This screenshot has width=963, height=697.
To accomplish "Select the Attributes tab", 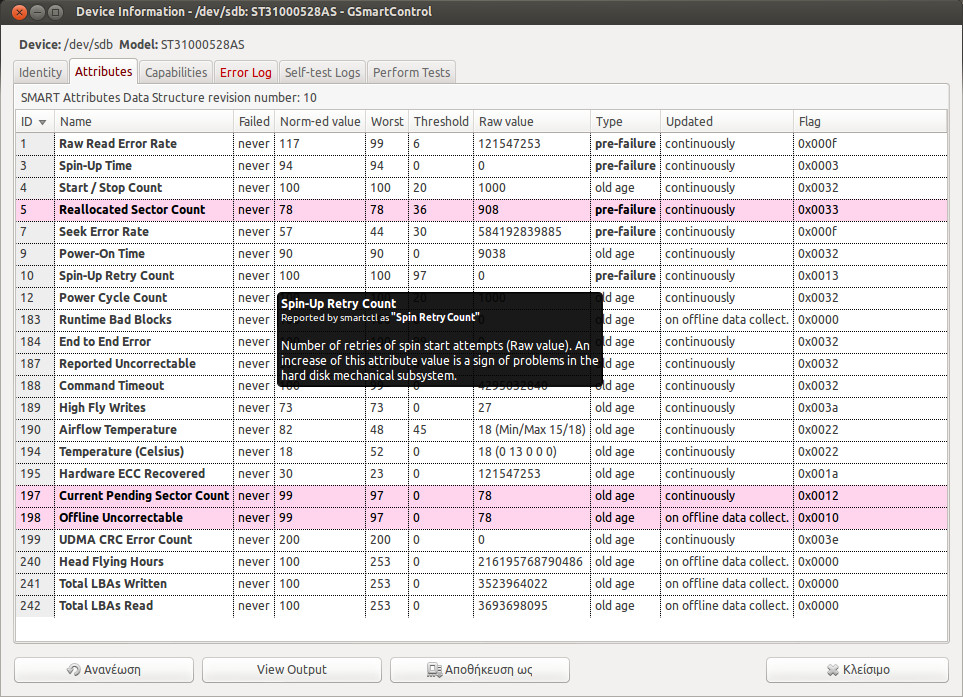I will point(103,71).
